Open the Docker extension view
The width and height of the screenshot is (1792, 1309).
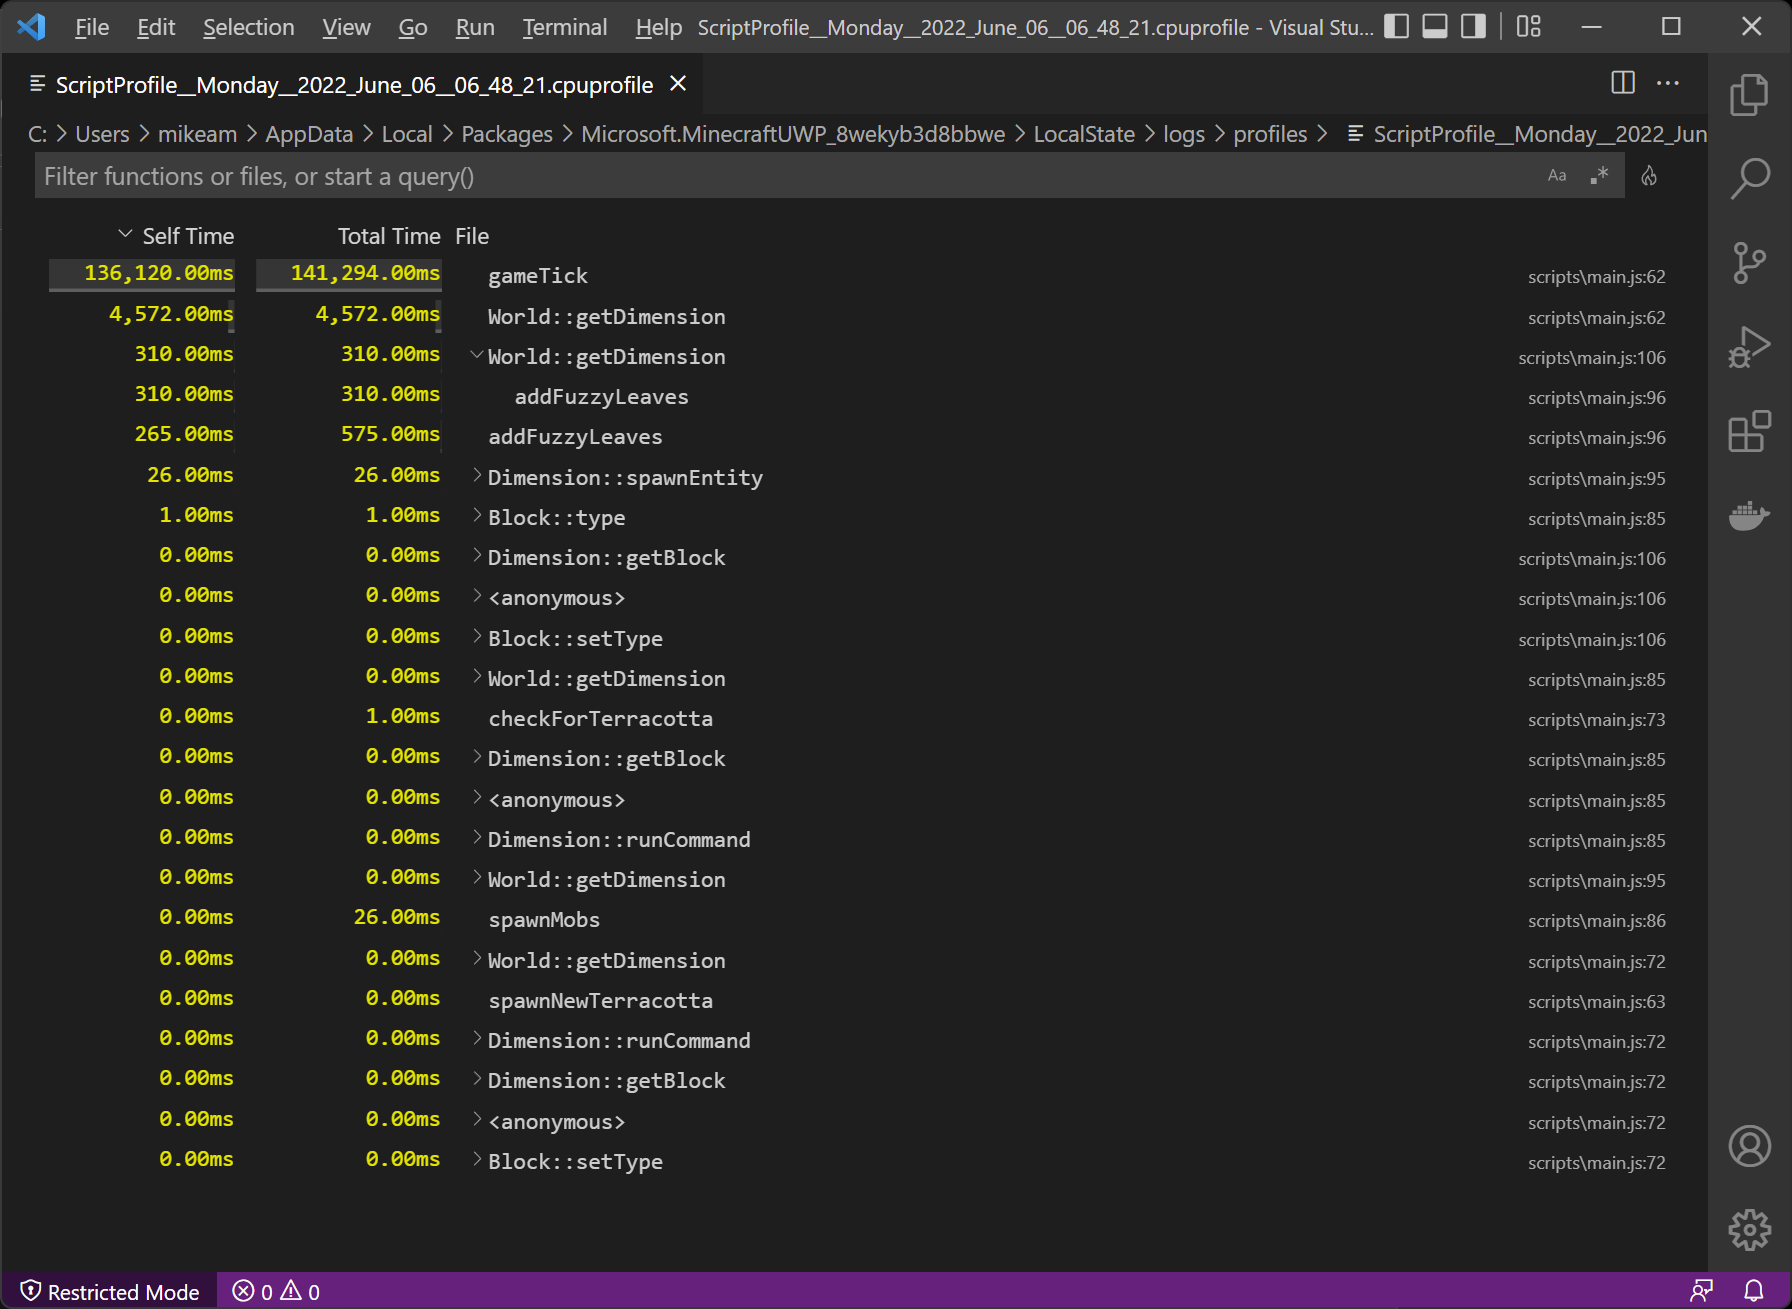[x=1749, y=516]
